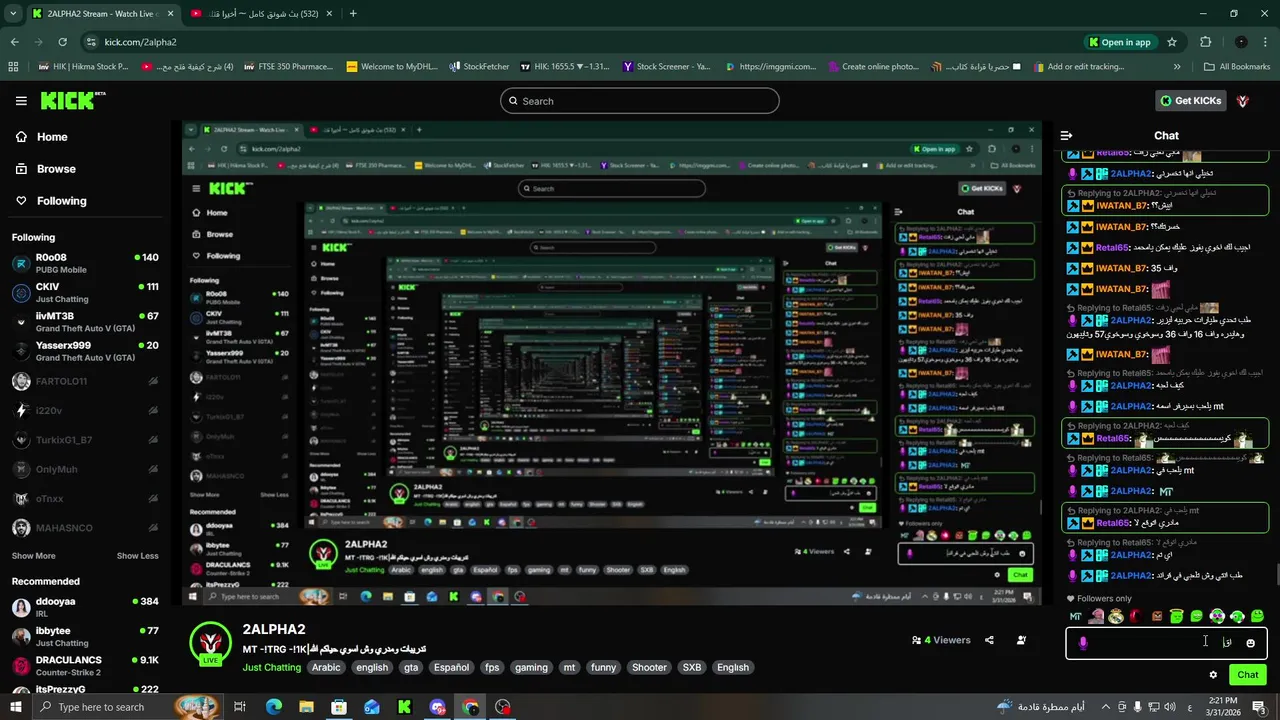Open DRACULANCS Counter-Strike 2 recommended channel
The image size is (1280, 720).
(x=85, y=665)
